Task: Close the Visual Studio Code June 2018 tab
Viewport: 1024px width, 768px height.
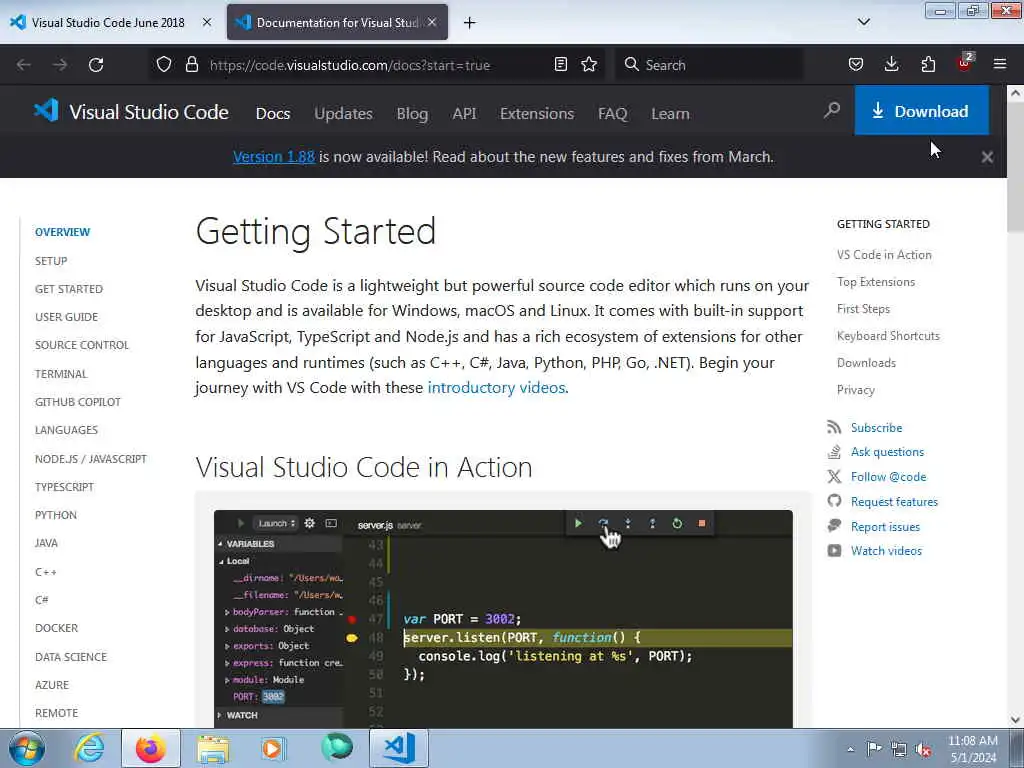Action: pos(206,22)
